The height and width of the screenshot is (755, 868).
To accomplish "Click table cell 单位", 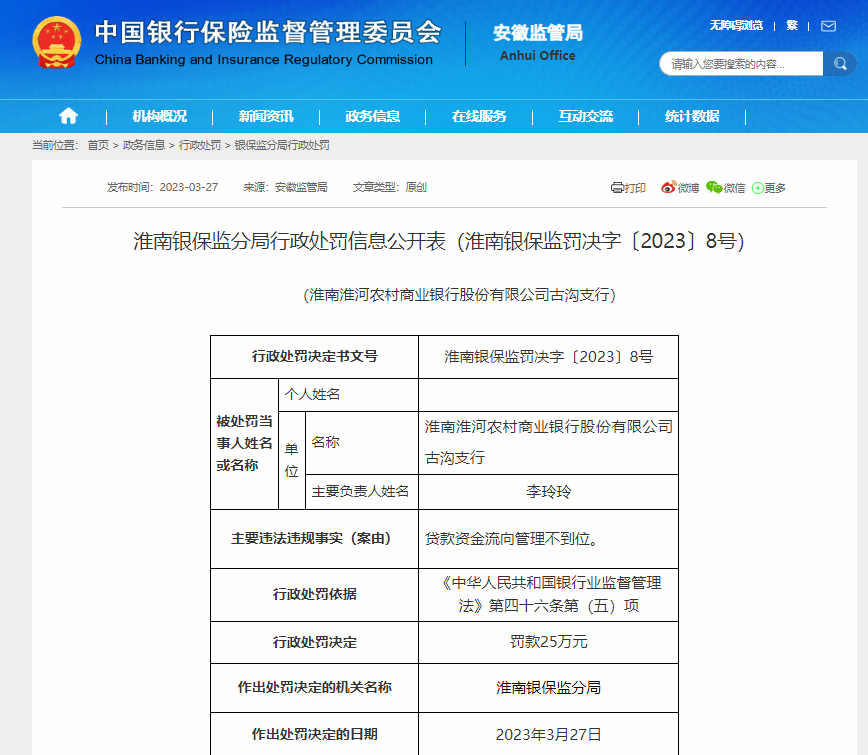I will (x=292, y=461).
